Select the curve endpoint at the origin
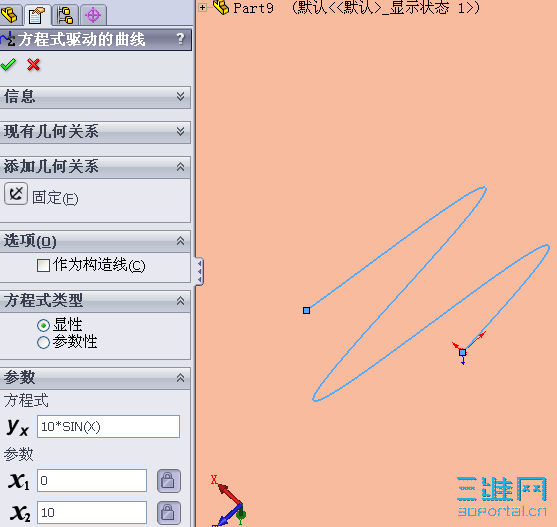Image resolution: width=557 pixels, height=527 pixels. coord(462,352)
